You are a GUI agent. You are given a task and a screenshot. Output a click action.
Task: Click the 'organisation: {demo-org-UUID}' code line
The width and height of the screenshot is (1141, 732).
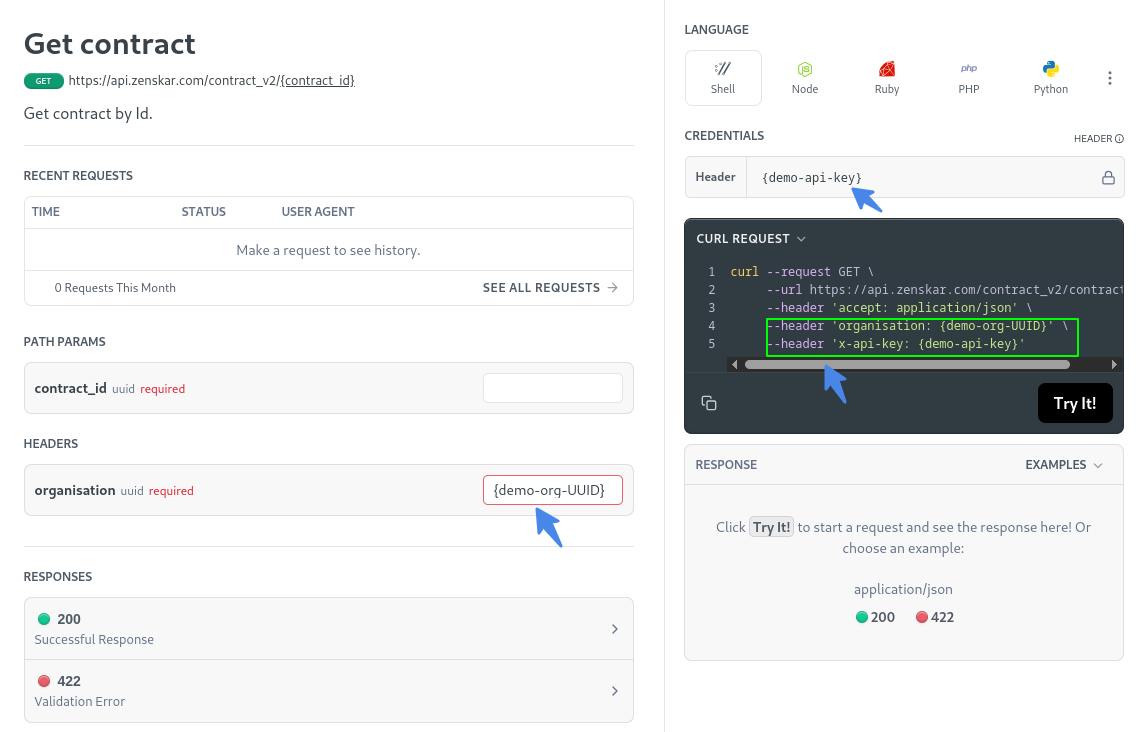(x=917, y=325)
